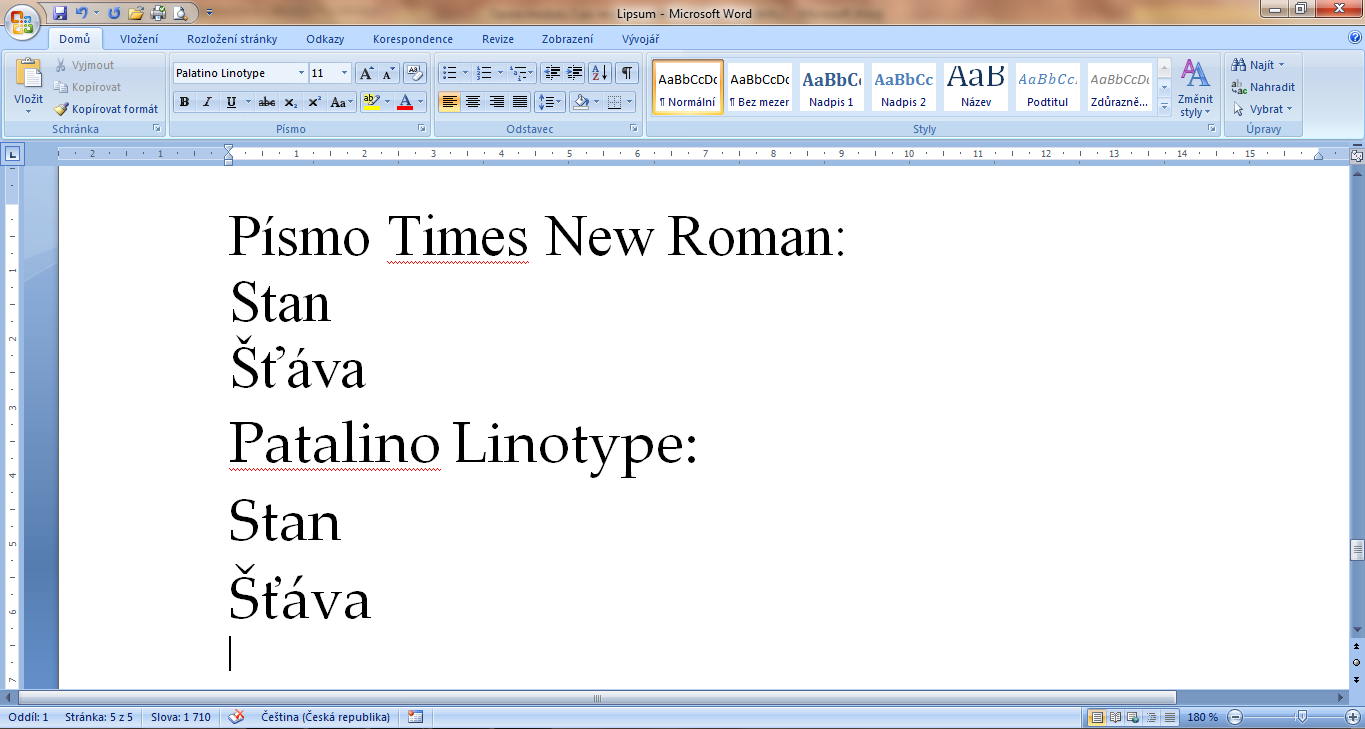Expand the borders dropdown arrow
Viewport: 1365px width, 729px height.
(629, 102)
